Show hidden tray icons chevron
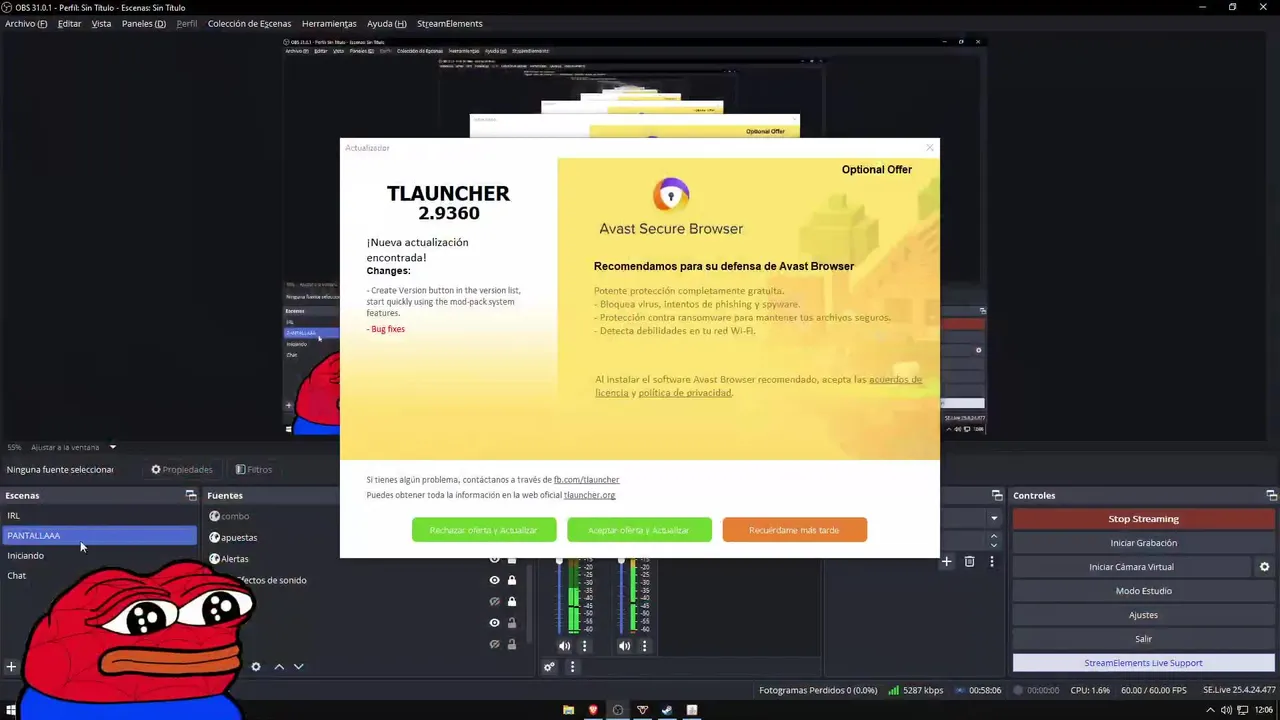 pos(1210,710)
